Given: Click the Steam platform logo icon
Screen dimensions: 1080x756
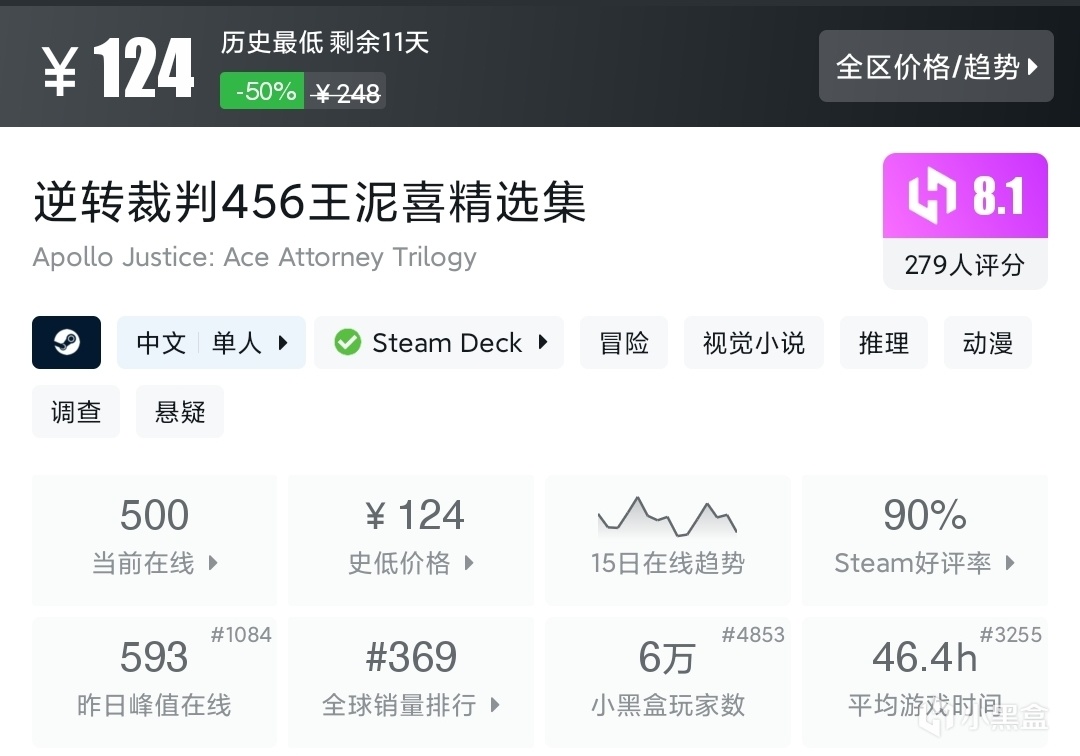Looking at the screenshot, I should (x=66, y=343).
